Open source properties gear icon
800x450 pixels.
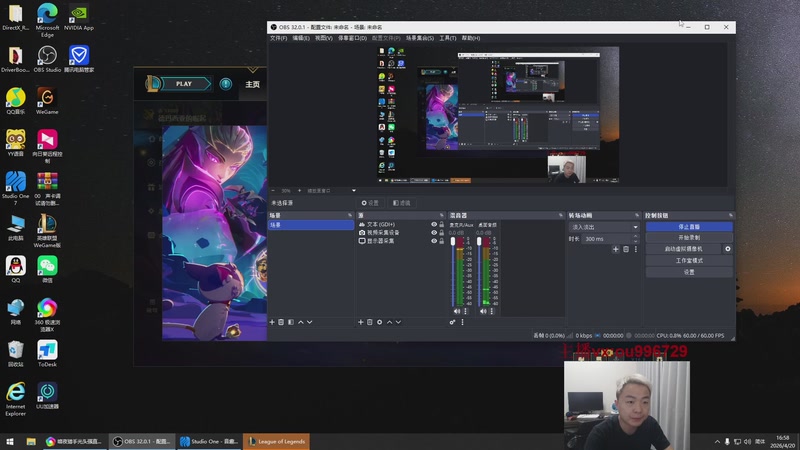point(380,322)
